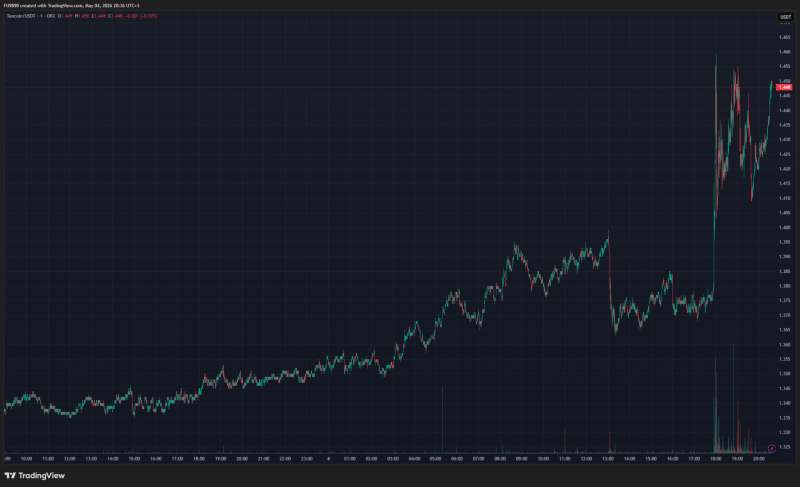800x487 pixels.
Task: Click the TradingView logo at bottom left
Action: [35, 475]
